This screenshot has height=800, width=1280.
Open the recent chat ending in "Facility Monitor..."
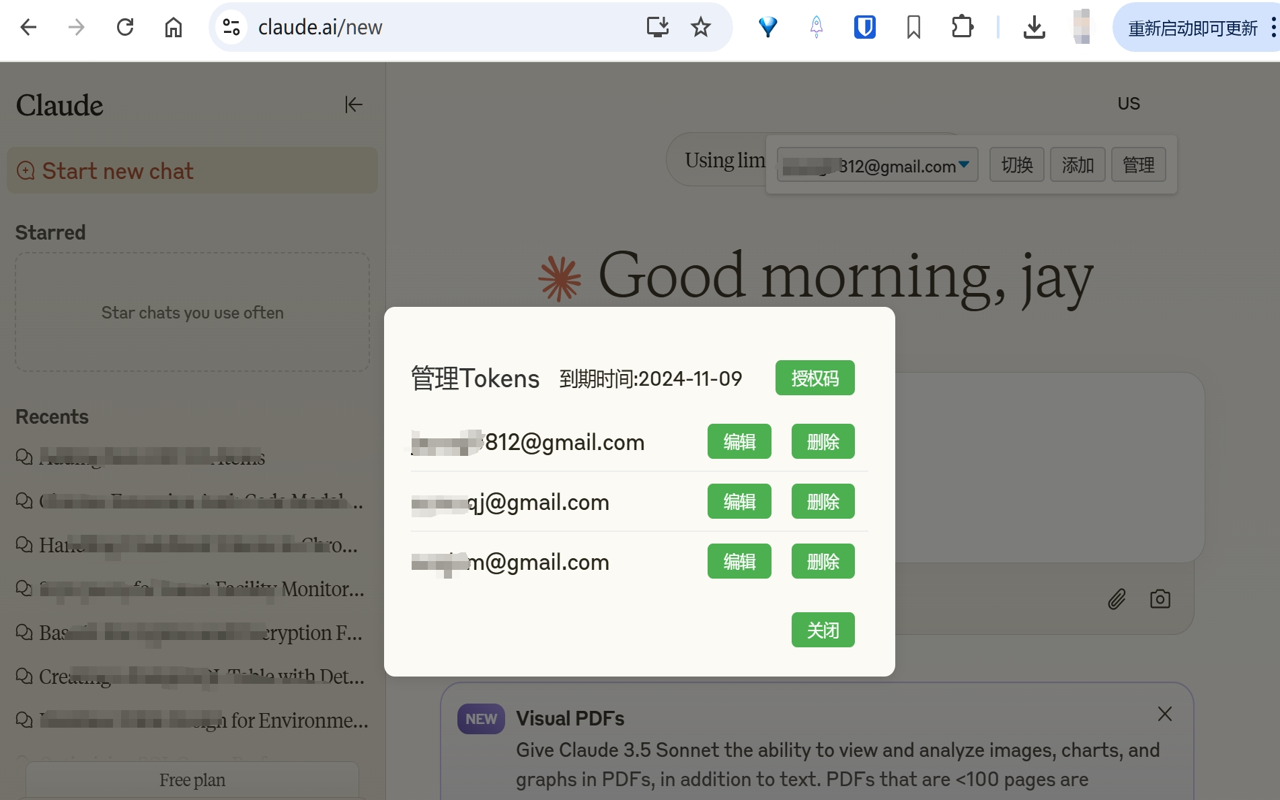pyautogui.click(x=191, y=589)
